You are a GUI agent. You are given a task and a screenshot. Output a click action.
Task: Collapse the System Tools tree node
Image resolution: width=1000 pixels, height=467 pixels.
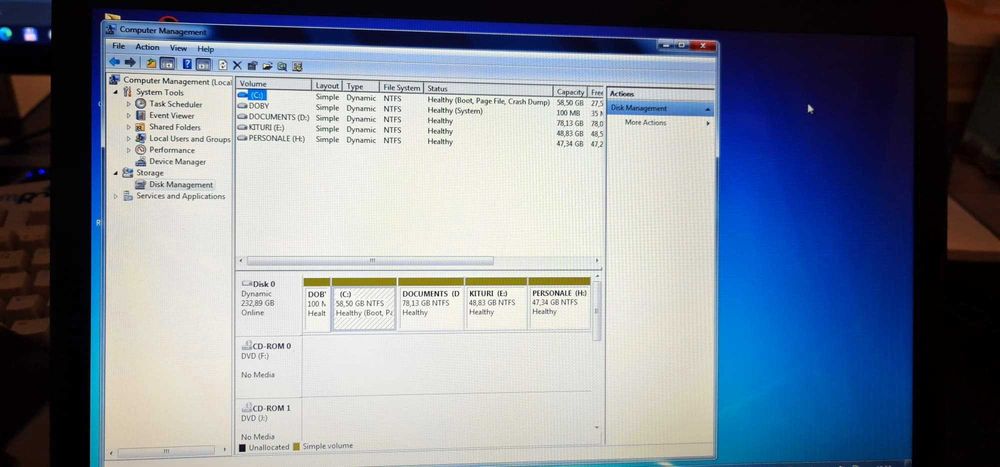115,92
